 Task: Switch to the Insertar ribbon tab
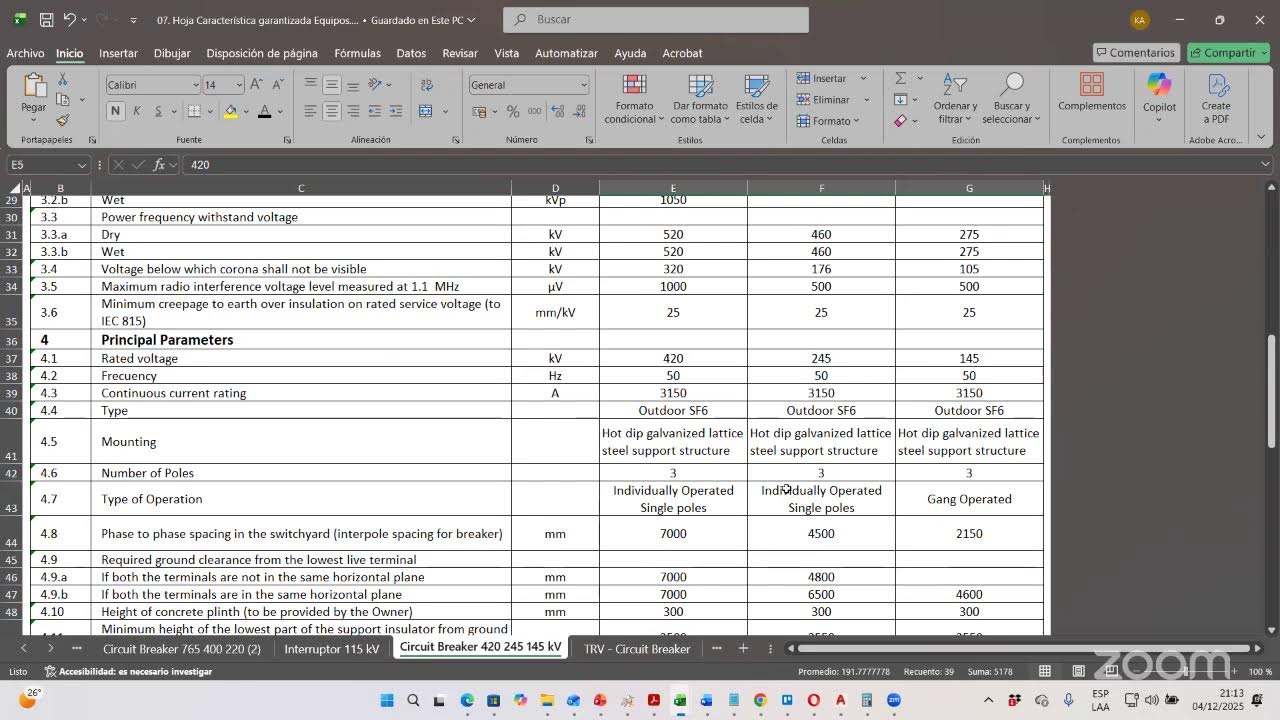pyautogui.click(x=118, y=53)
